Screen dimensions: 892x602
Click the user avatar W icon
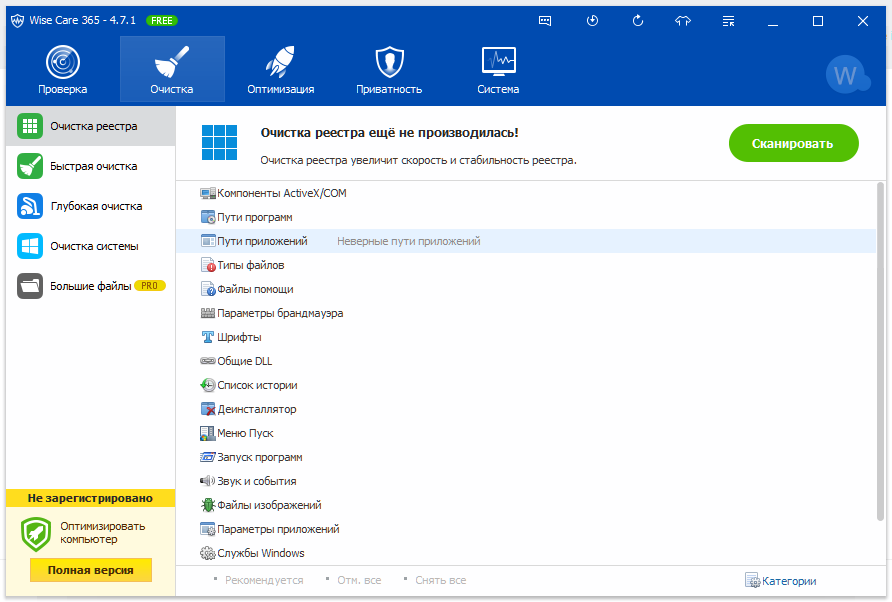[x=847, y=75]
